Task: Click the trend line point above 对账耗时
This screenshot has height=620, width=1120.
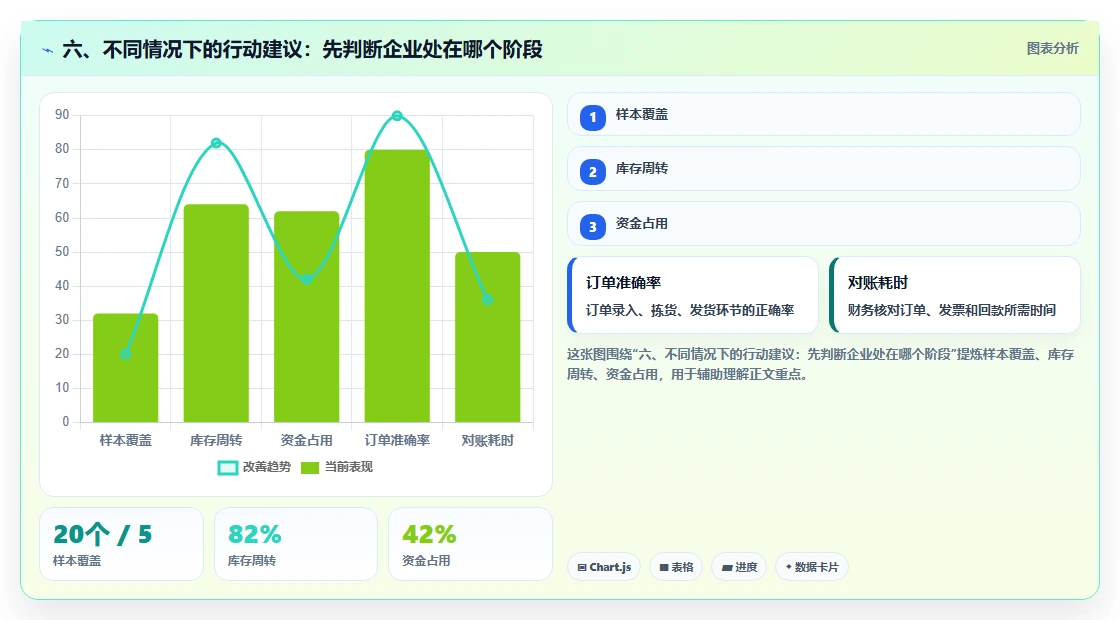Action: [488, 300]
